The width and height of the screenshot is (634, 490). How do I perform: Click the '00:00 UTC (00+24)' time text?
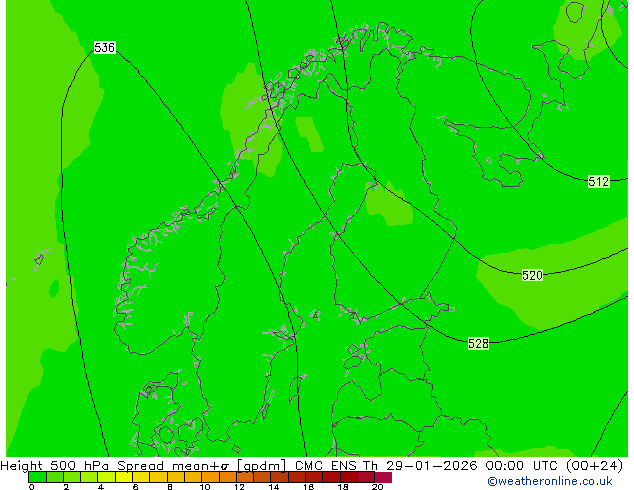(554, 466)
